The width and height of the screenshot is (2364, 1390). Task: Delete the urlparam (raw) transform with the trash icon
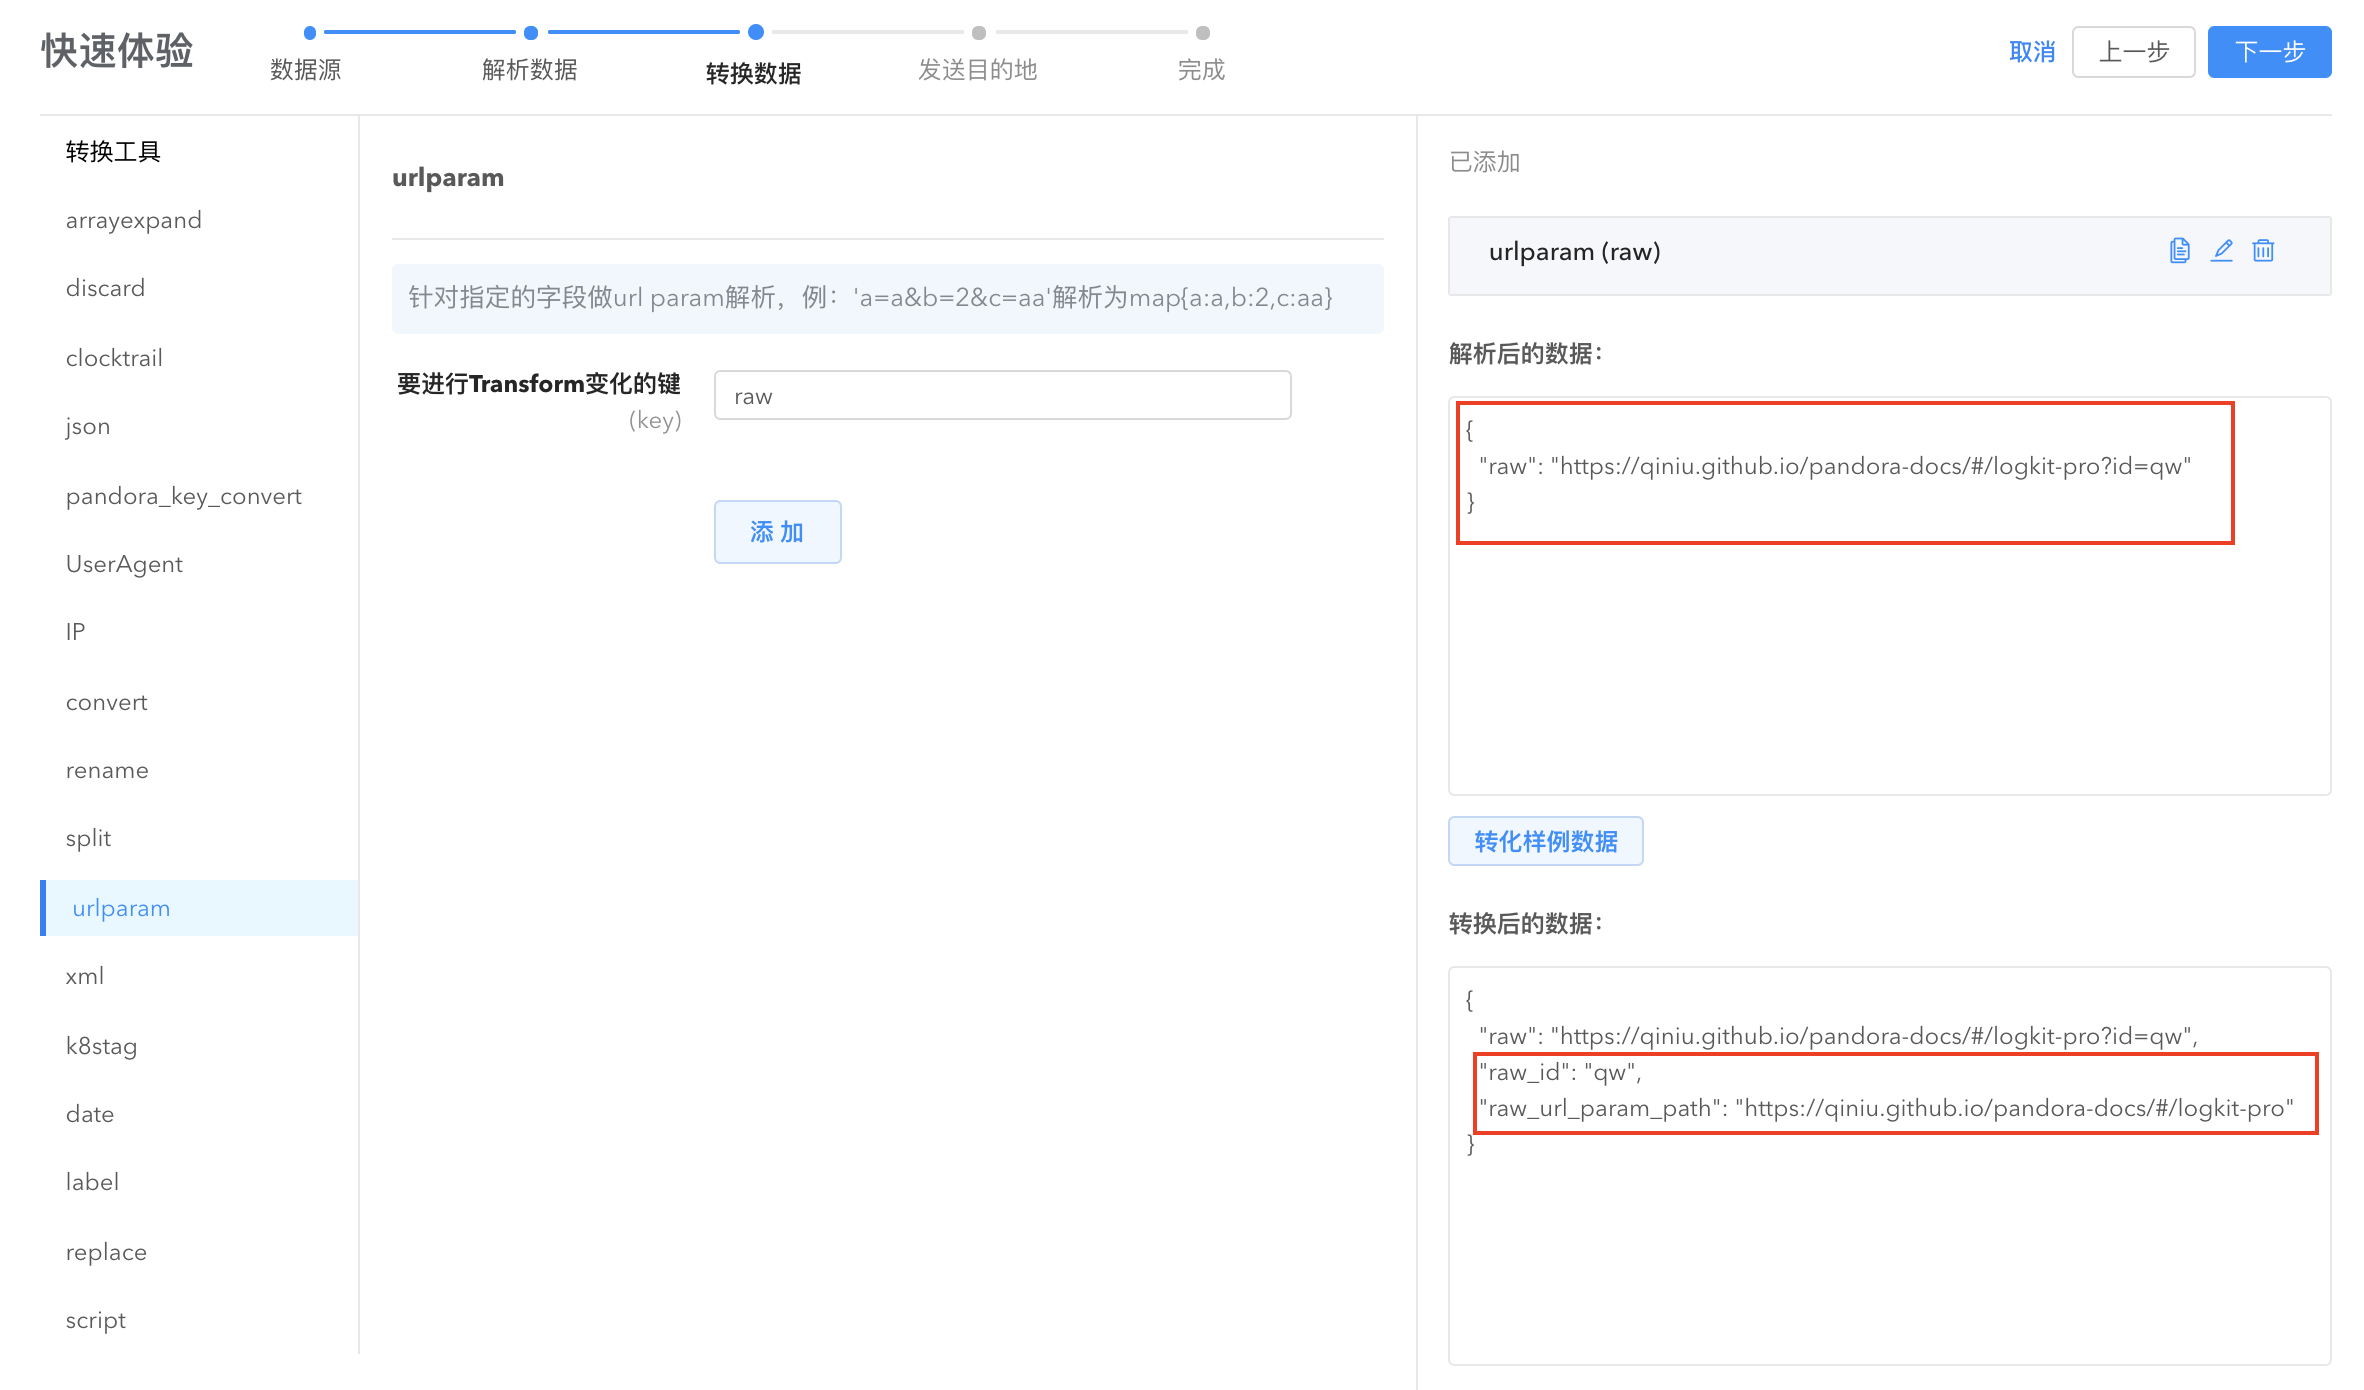(x=2263, y=251)
